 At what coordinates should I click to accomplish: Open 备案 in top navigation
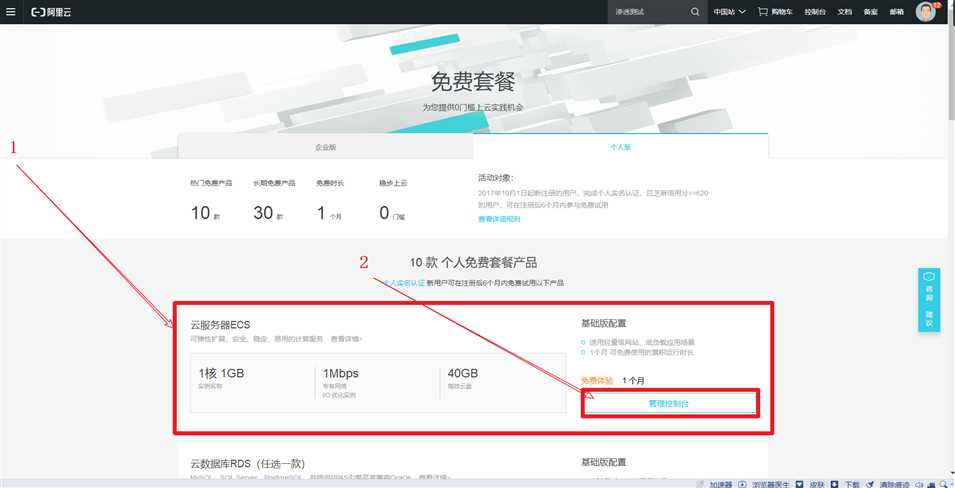click(x=870, y=12)
